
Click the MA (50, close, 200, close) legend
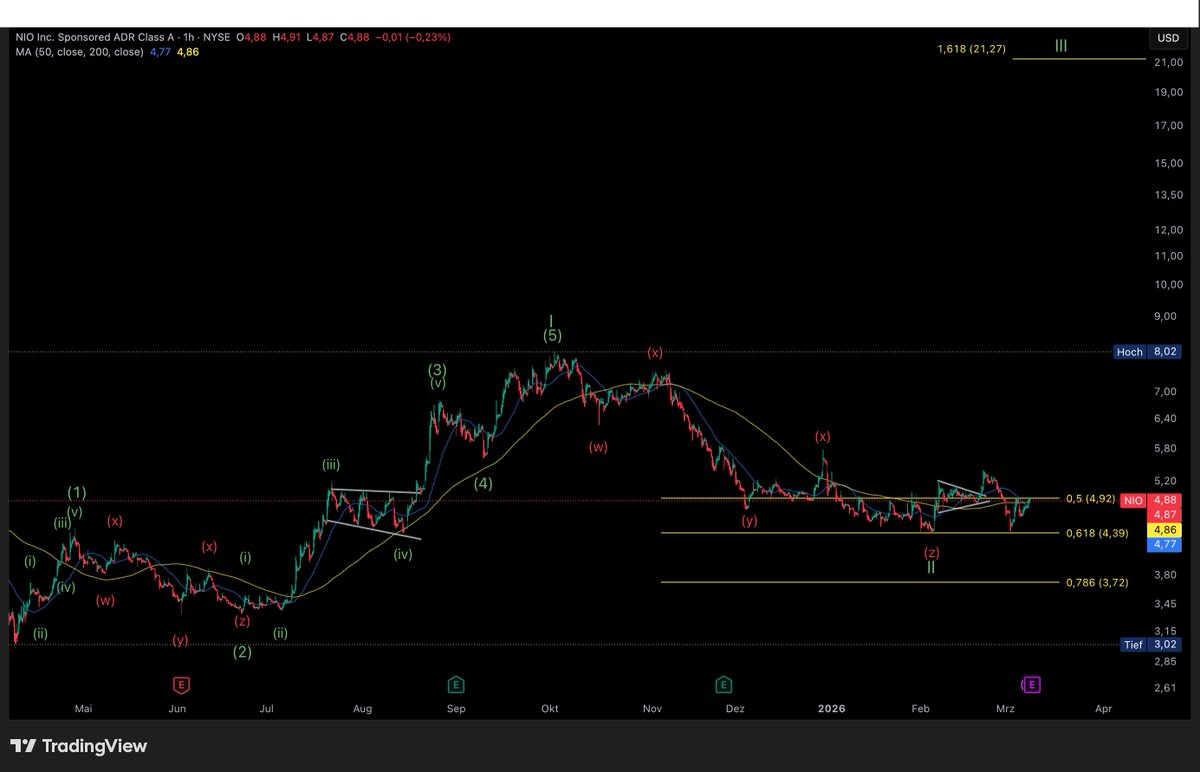(81, 51)
